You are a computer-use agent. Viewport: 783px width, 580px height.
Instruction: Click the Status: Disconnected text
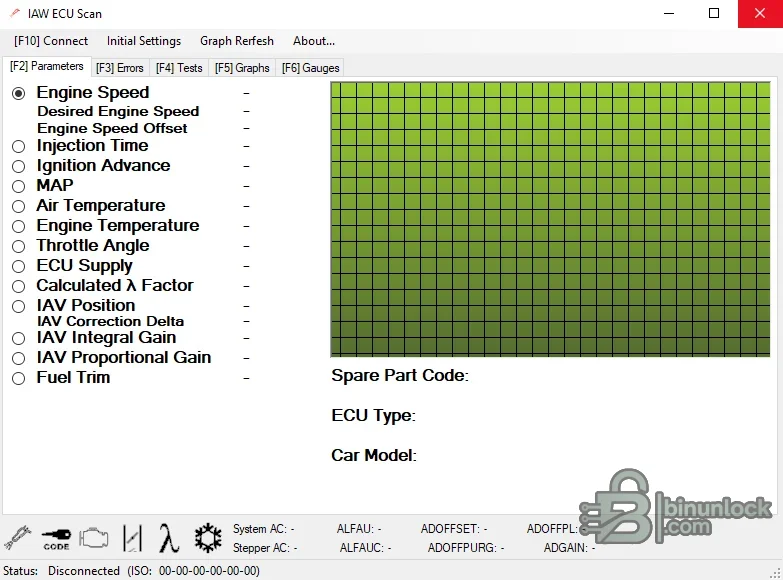point(61,571)
